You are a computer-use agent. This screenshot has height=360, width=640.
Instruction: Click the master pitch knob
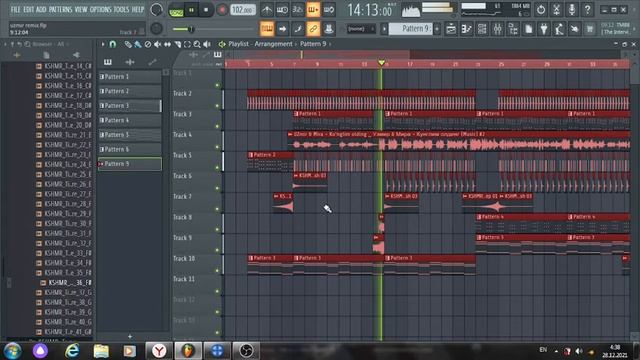coord(156,29)
